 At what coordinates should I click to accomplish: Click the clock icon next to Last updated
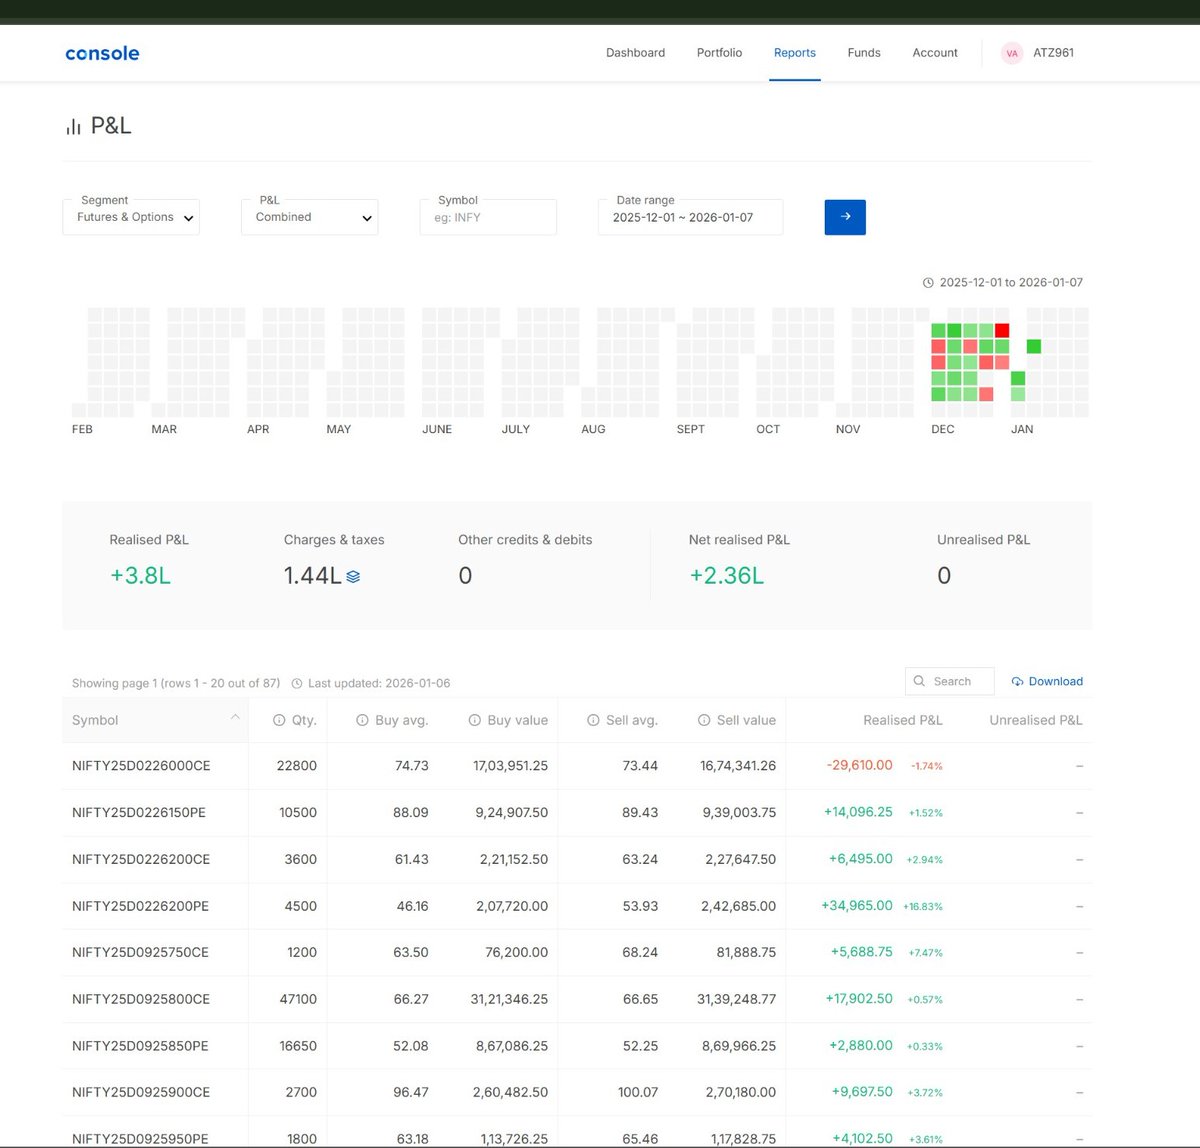297,684
